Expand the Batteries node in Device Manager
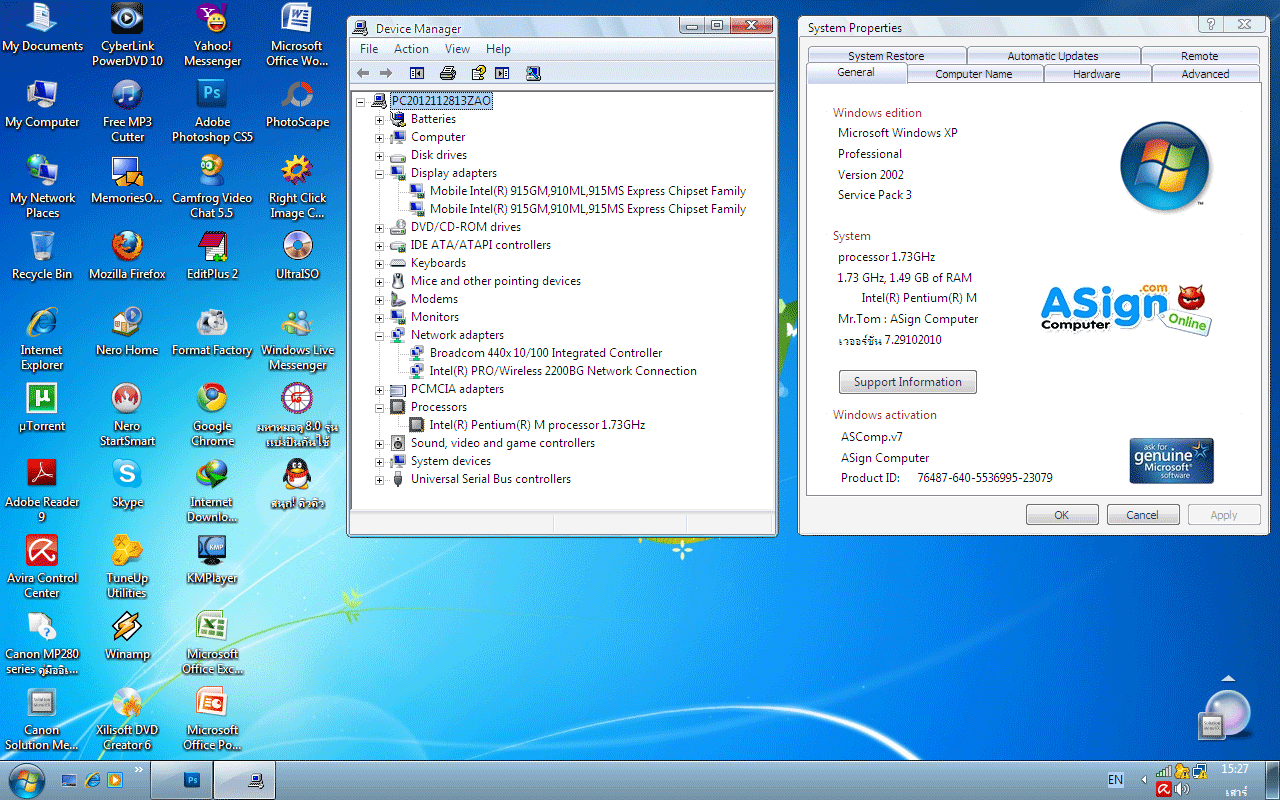Image resolution: width=1280 pixels, height=800 pixels. tap(379, 119)
